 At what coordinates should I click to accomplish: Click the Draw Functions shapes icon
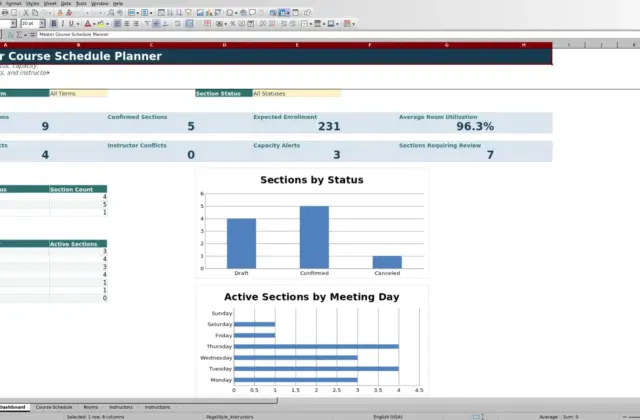click(x=307, y=13)
